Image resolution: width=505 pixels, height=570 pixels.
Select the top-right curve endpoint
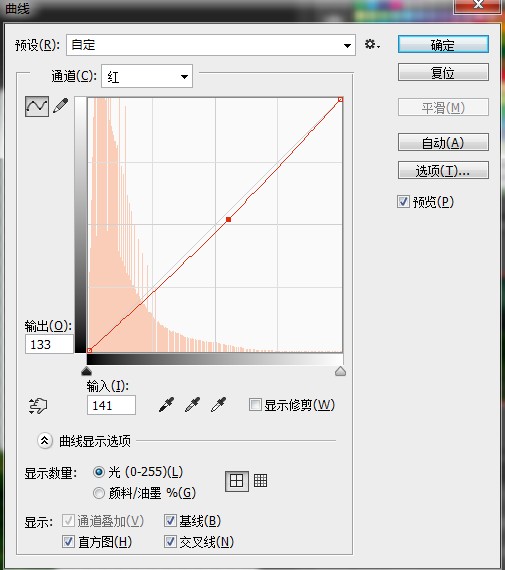pyautogui.click(x=340, y=99)
